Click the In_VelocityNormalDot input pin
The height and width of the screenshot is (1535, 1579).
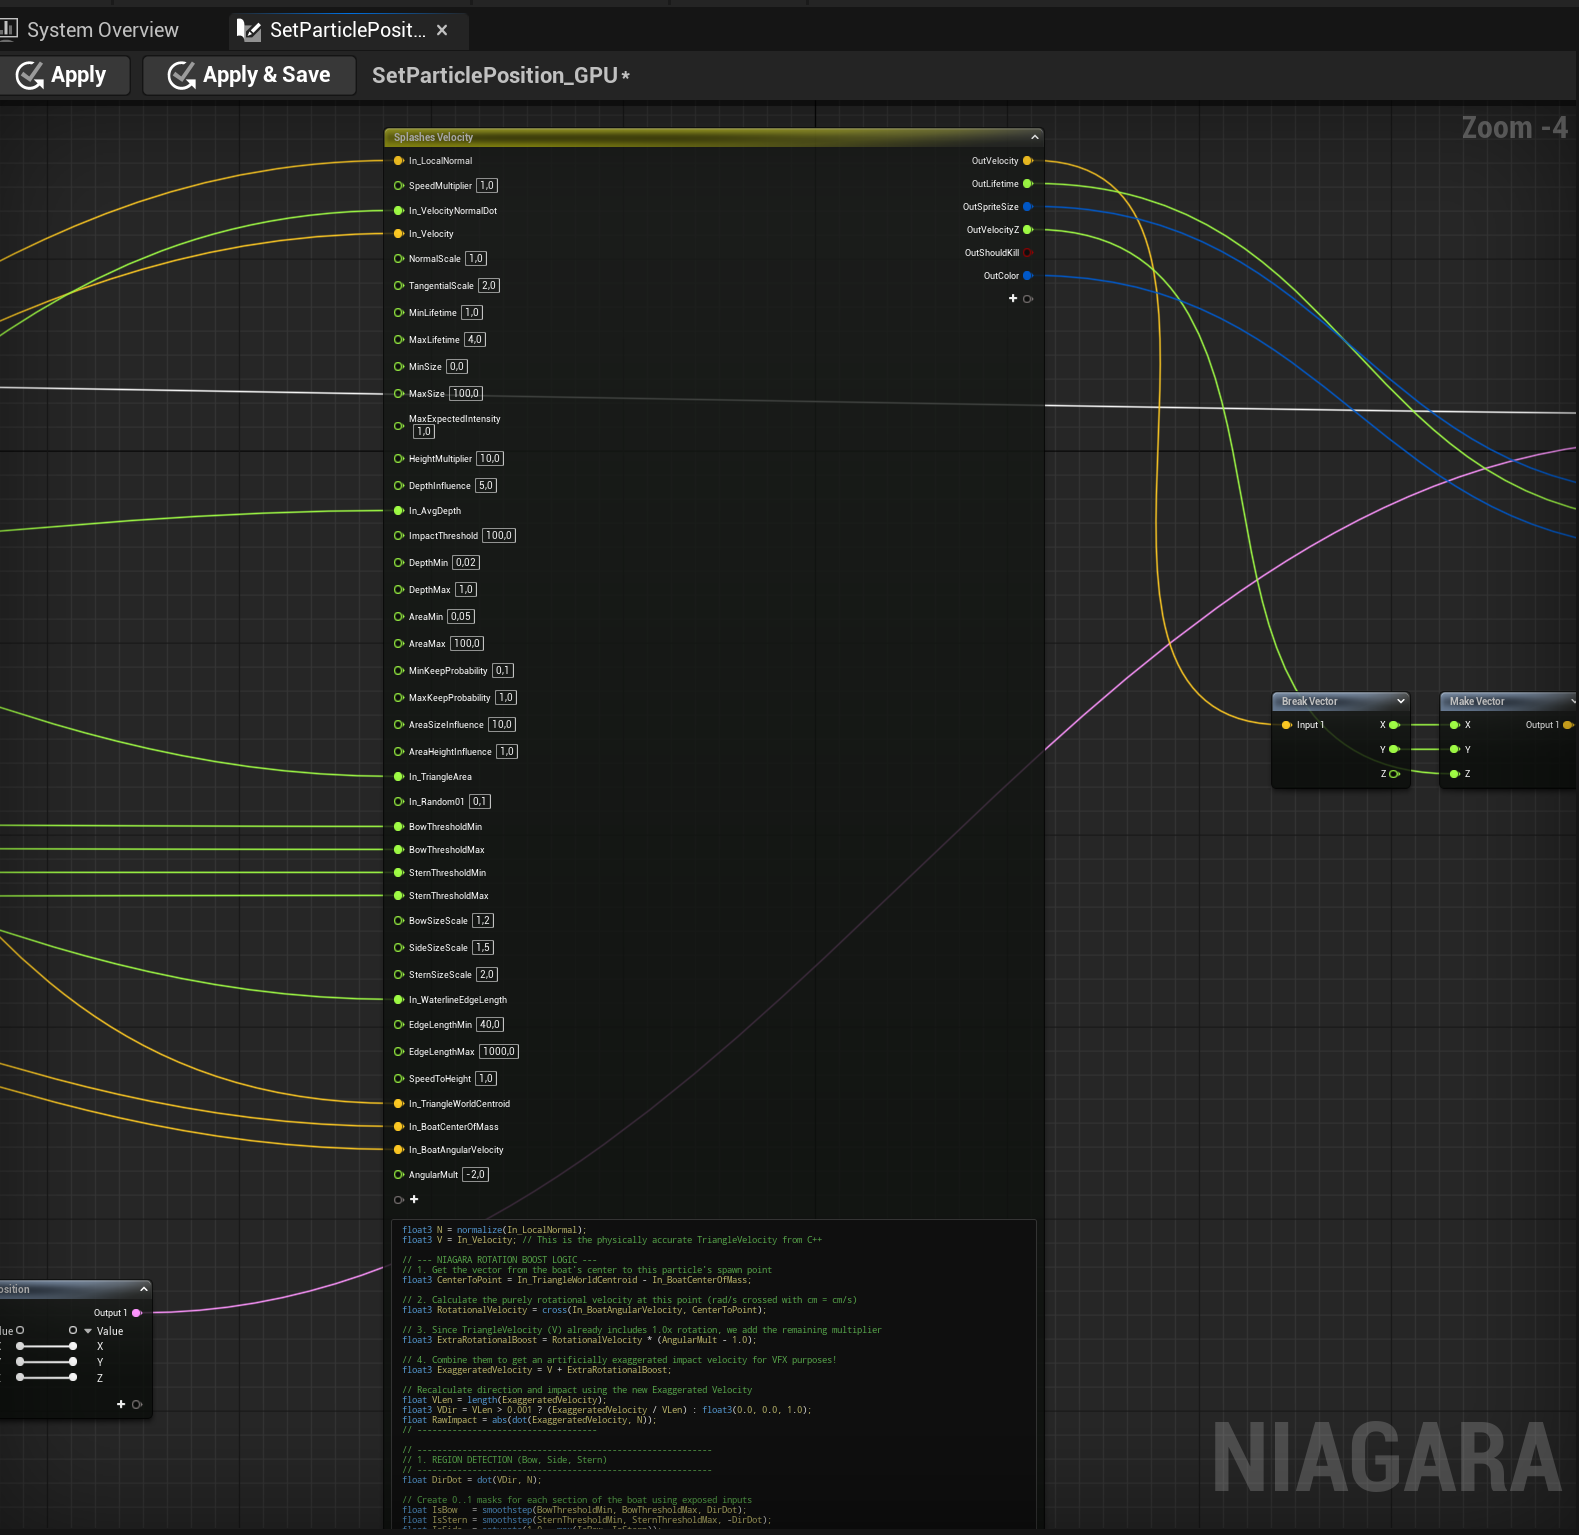coord(399,211)
